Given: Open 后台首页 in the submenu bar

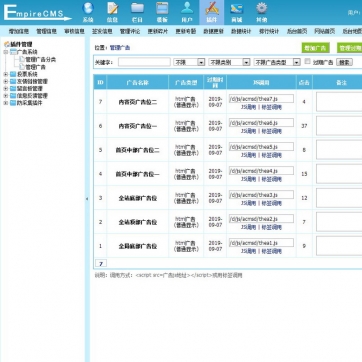Looking at the screenshot, I should point(297,31).
